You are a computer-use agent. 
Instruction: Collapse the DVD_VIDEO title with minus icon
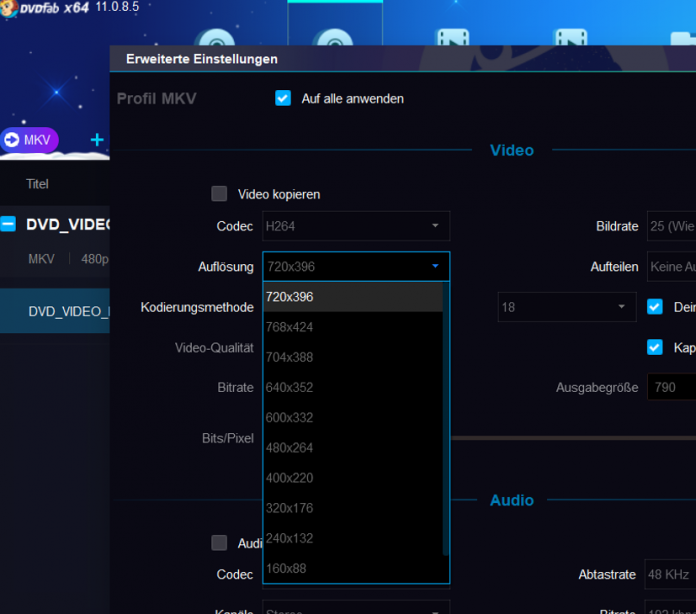(8, 225)
